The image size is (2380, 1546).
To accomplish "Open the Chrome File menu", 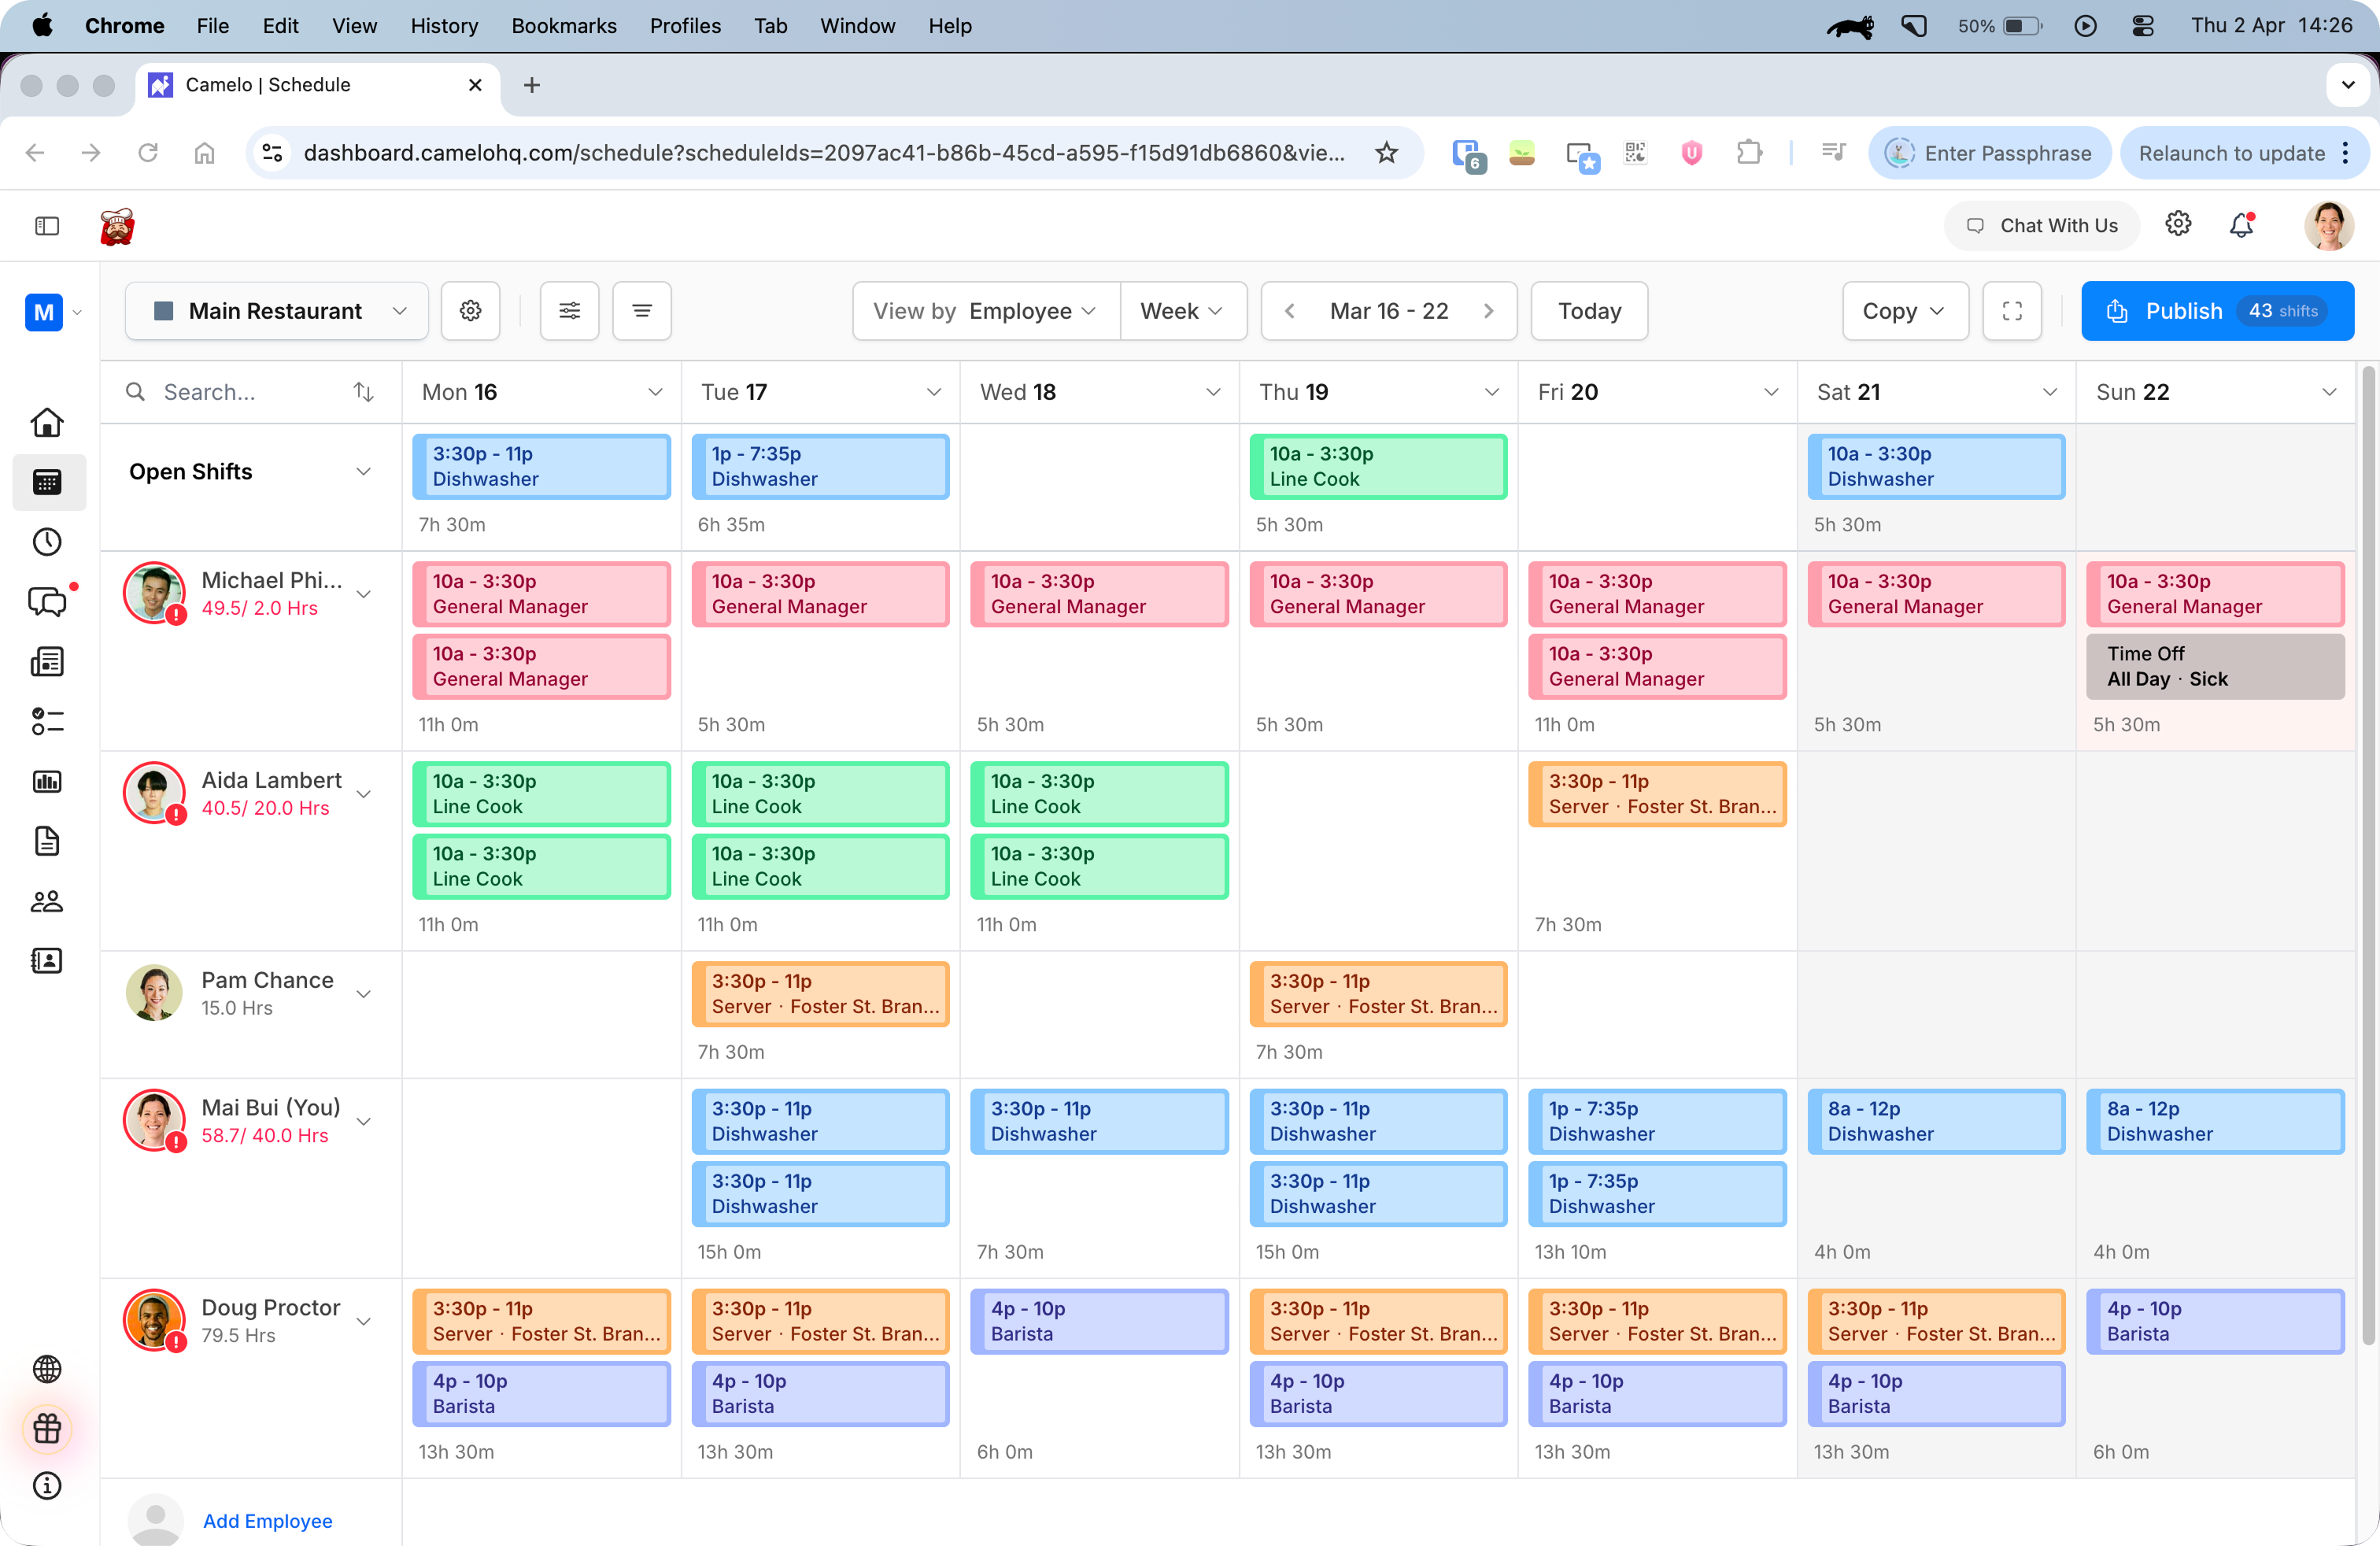I will (212, 26).
